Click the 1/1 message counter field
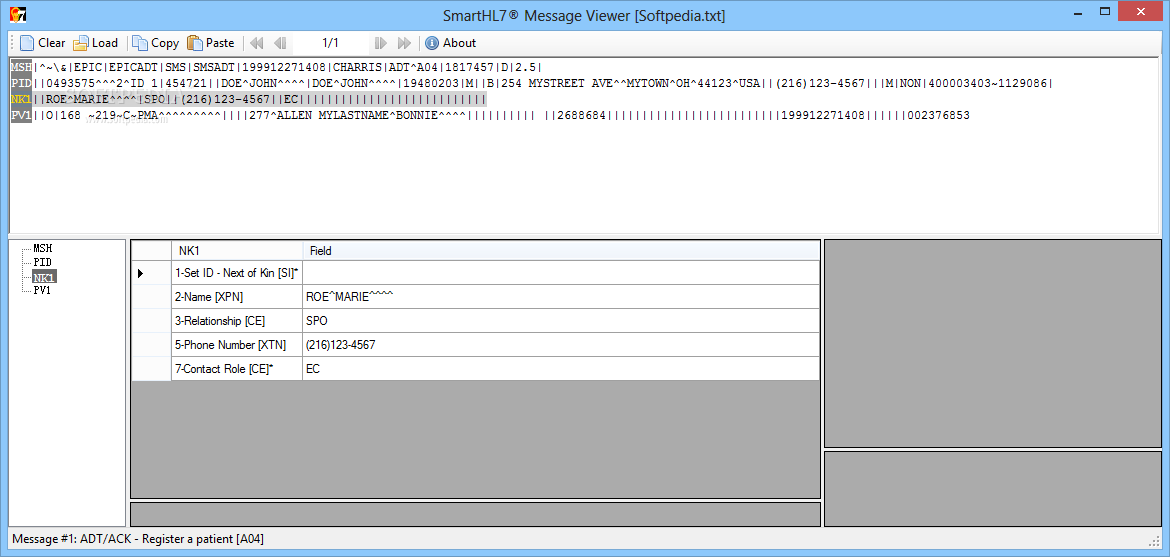 click(x=331, y=43)
